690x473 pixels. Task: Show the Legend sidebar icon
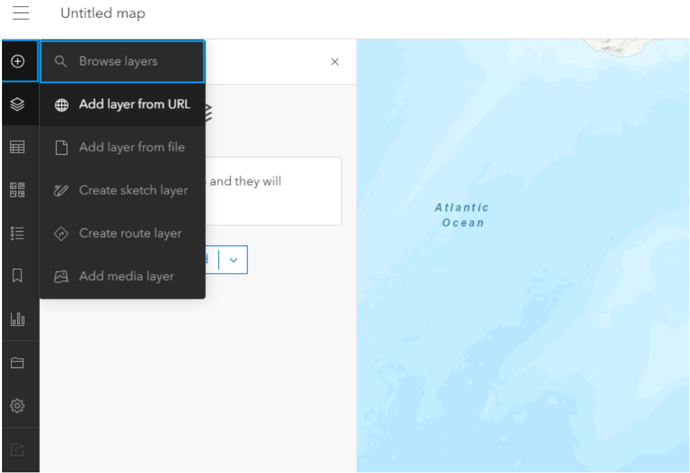[x=18, y=233]
